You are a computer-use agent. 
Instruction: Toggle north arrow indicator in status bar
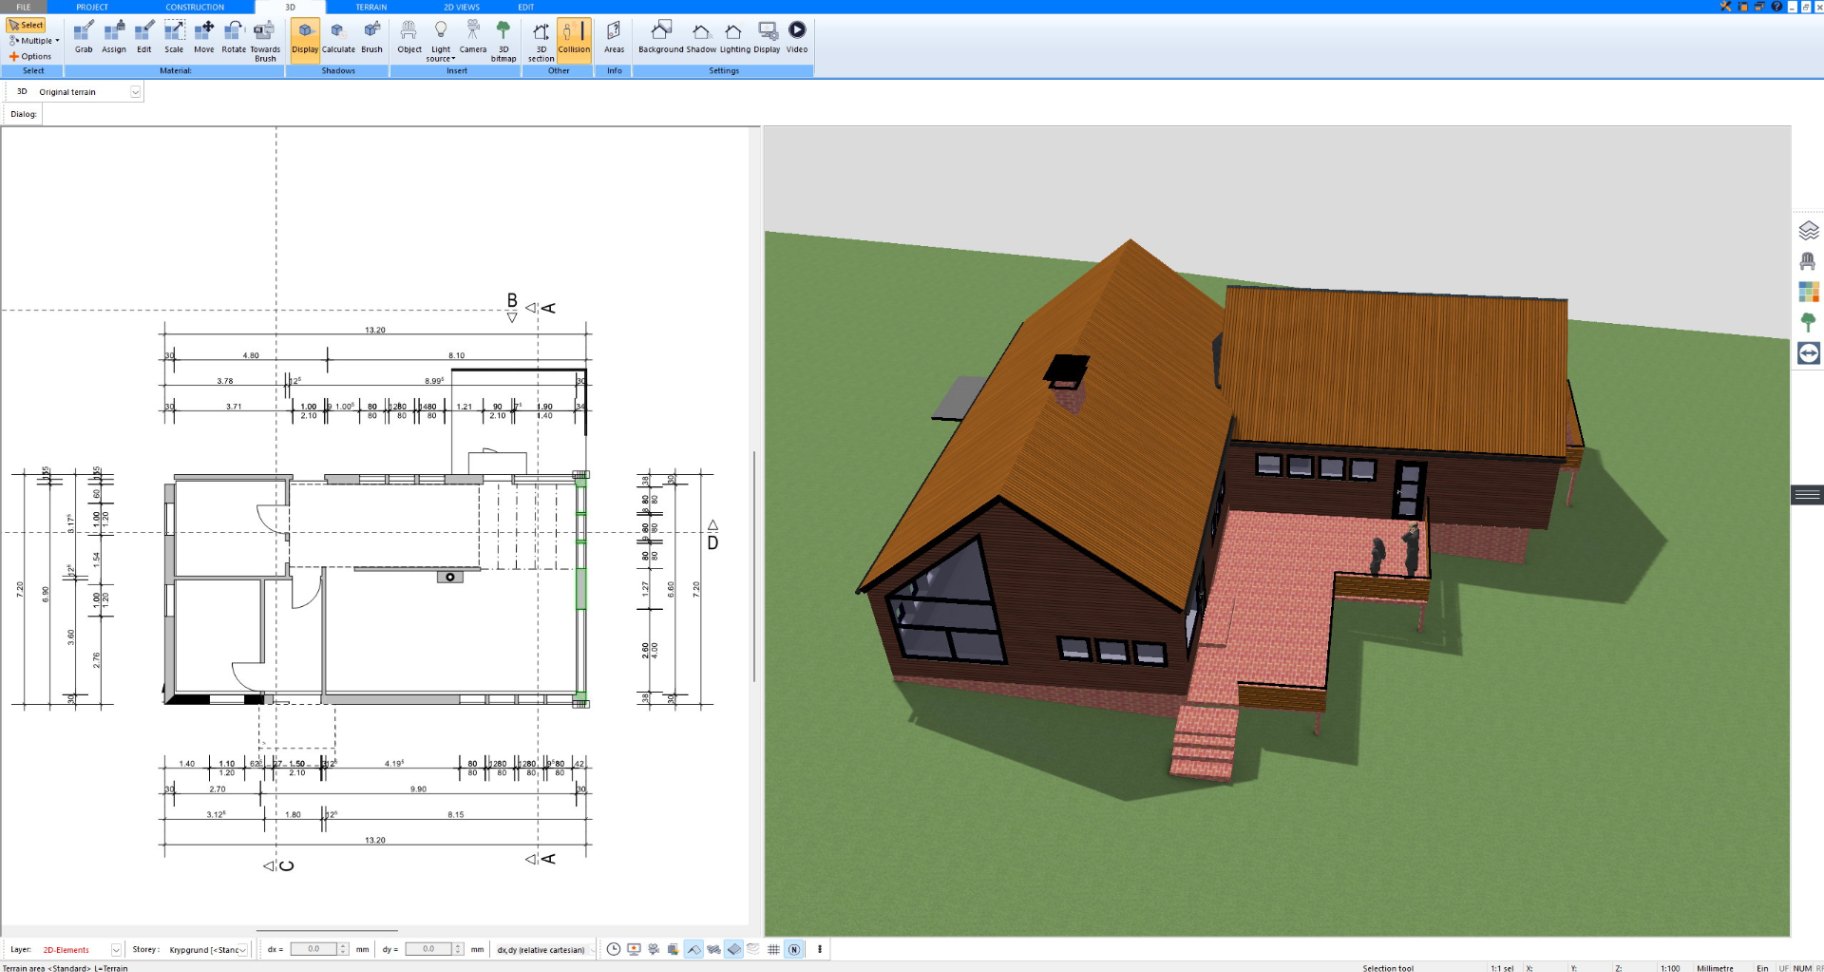pos(794,949)
